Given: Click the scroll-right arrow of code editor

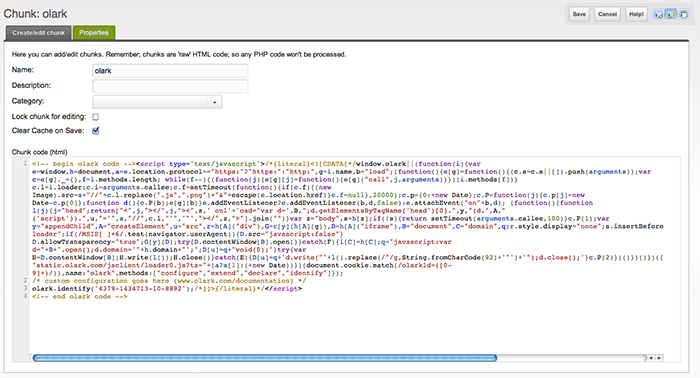Looking at the screenshot, I should (x=659, y=358).
